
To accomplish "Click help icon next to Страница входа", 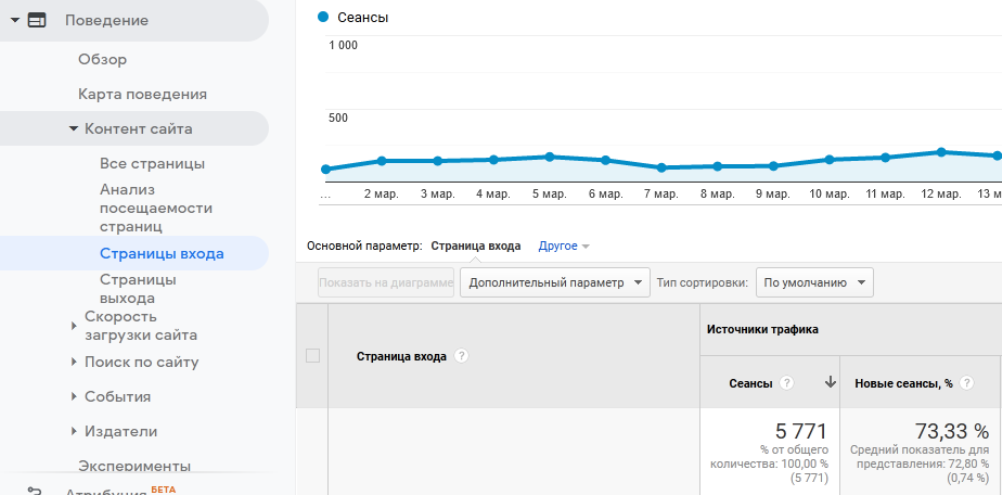I will (x=461, y=356).
